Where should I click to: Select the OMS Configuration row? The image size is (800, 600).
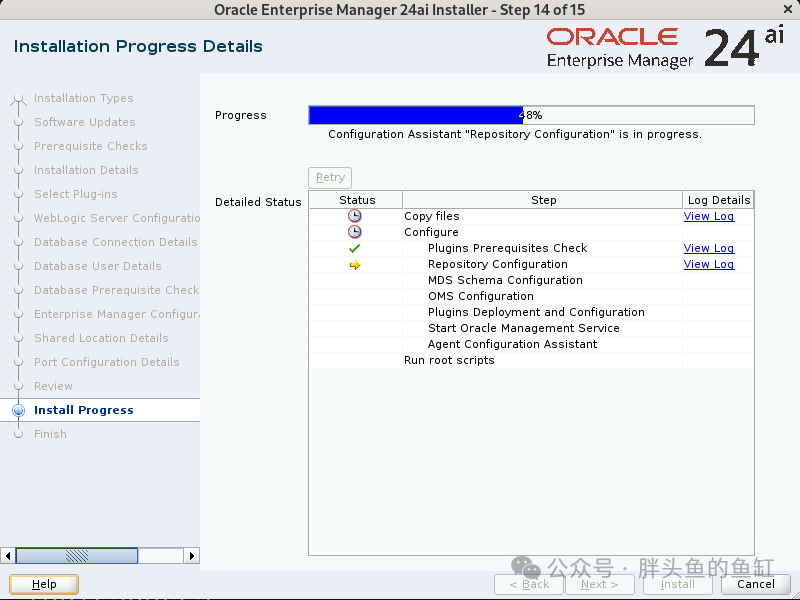click(x=531, y=296)
